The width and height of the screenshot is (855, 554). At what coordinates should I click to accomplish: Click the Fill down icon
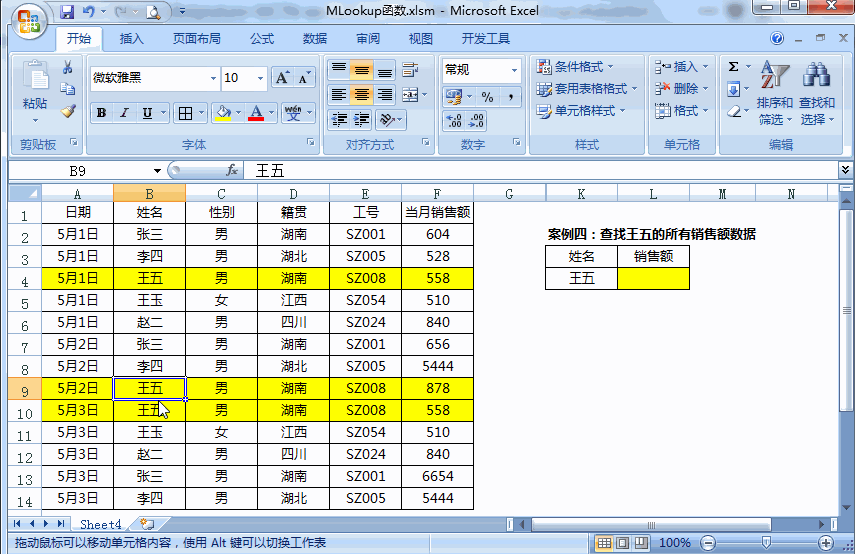pos(734,88)
